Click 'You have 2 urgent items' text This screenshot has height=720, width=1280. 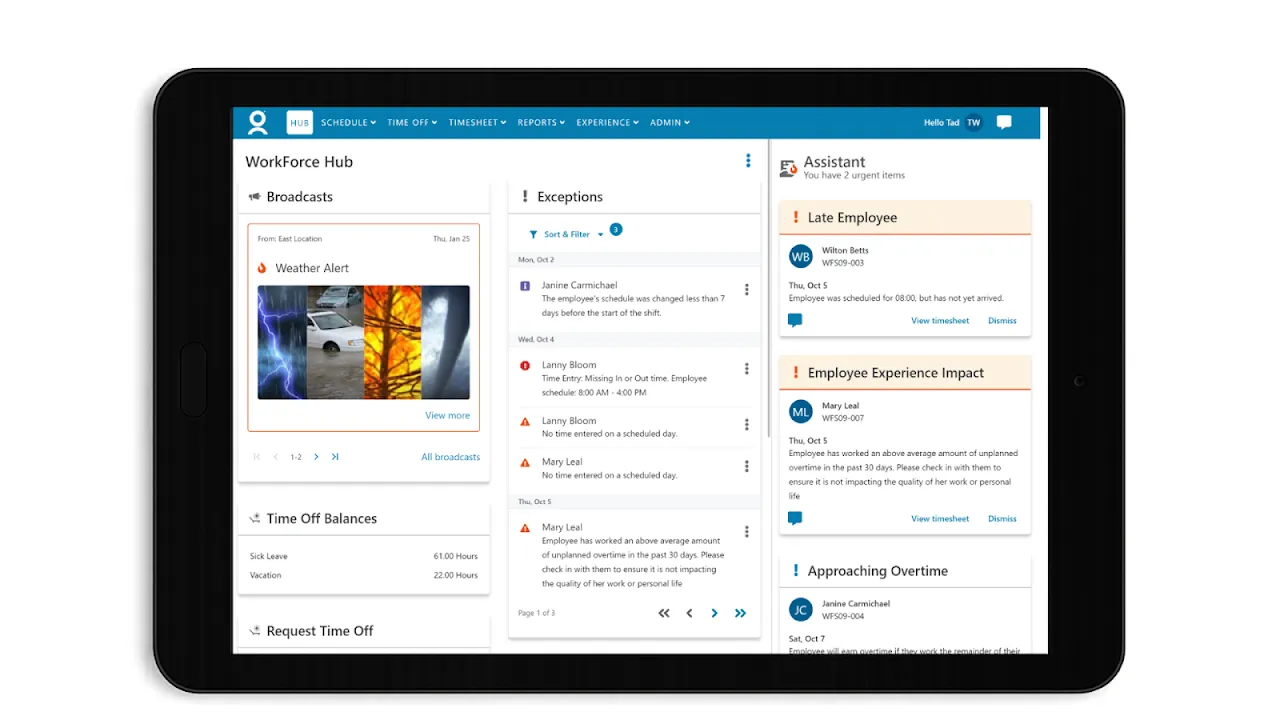(x=854, y=176)
